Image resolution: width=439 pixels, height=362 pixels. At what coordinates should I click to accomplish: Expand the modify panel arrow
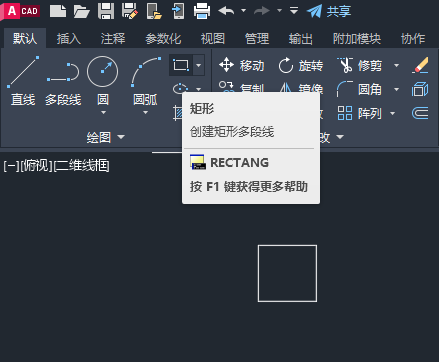340,137
